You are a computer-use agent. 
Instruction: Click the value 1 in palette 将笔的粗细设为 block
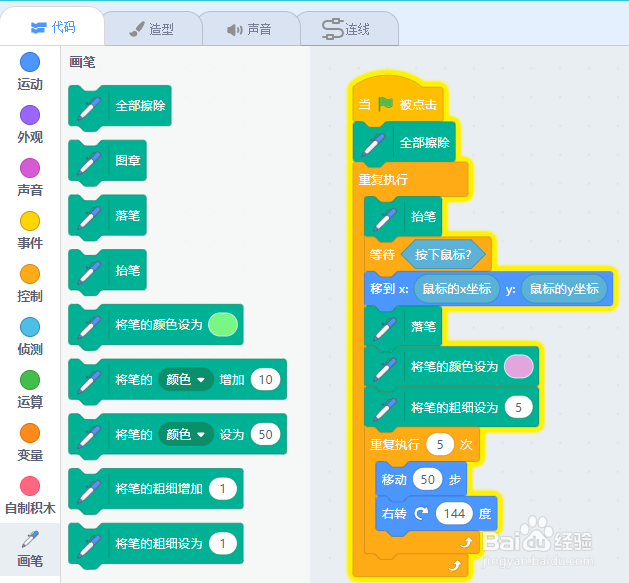coord(223,544)
